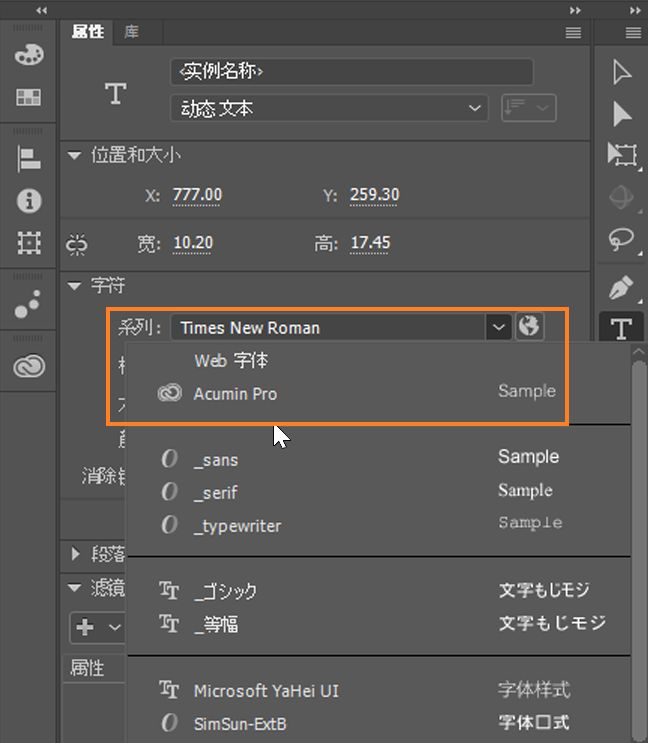
Task: Choose _等幅 font from list
Action: click(x=378, y=624)
